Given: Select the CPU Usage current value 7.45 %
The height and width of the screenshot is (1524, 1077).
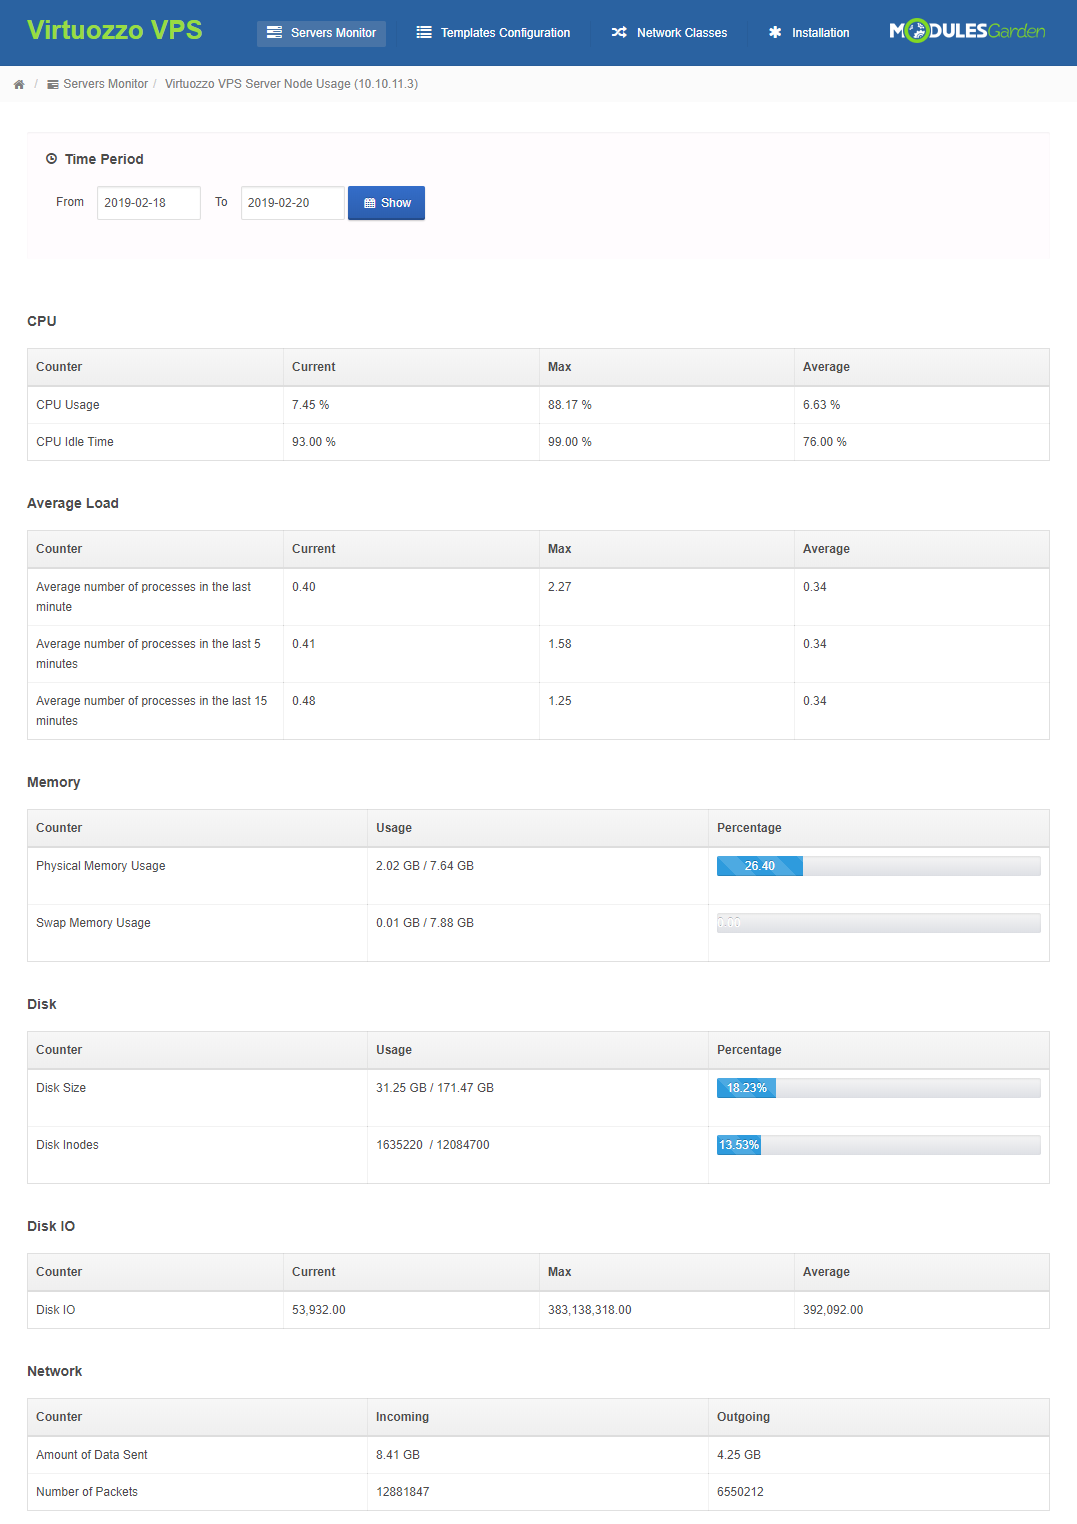Looking at the screenshot, I should pyautogui.click(x=310, y=405).
